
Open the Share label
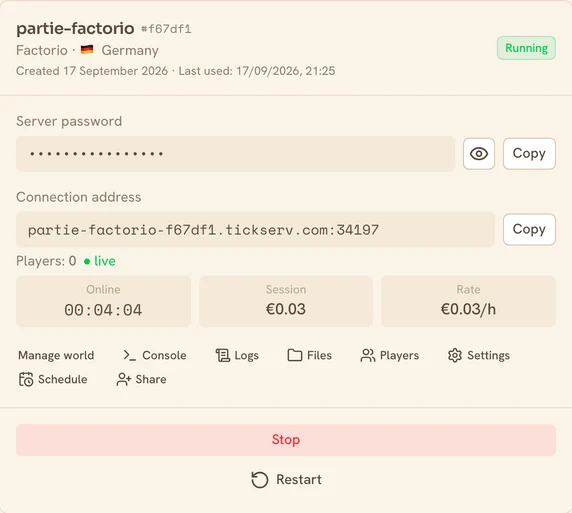click(x=151, y=379)
